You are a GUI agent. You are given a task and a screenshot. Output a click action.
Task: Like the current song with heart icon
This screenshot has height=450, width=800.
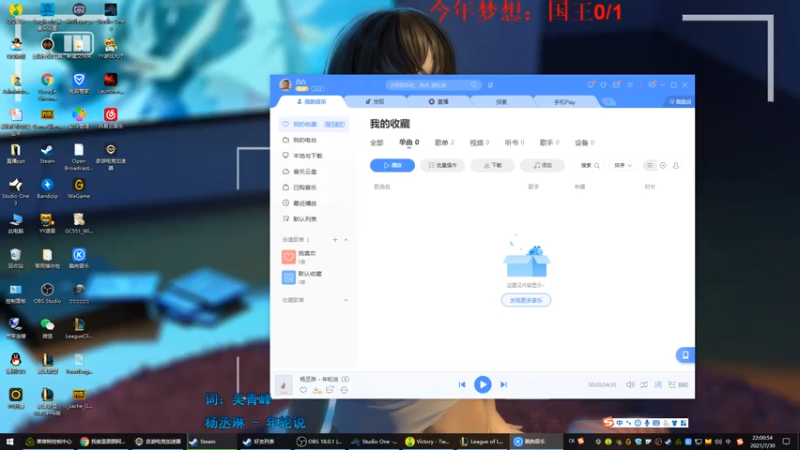(x=303, y=390)
